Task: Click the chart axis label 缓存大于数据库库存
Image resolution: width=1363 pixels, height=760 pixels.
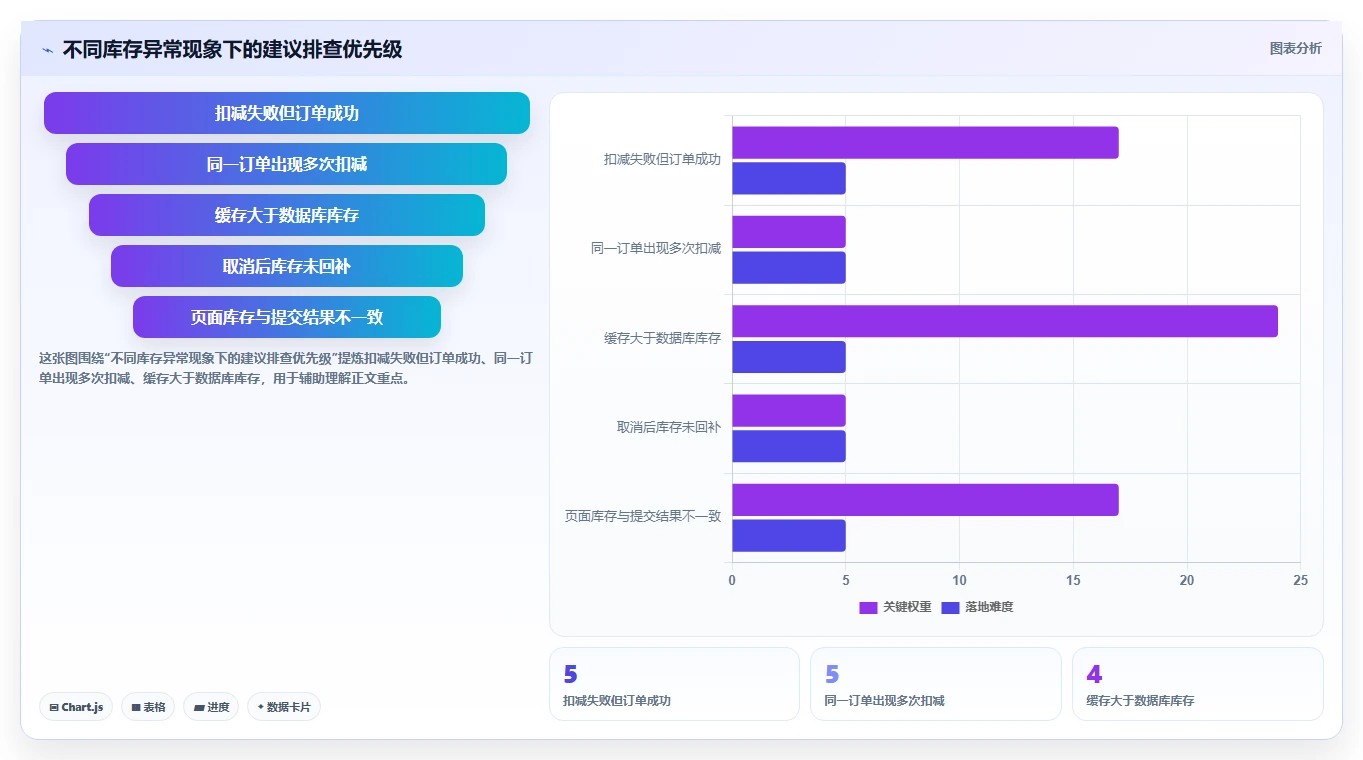Action: coord(662,338)
